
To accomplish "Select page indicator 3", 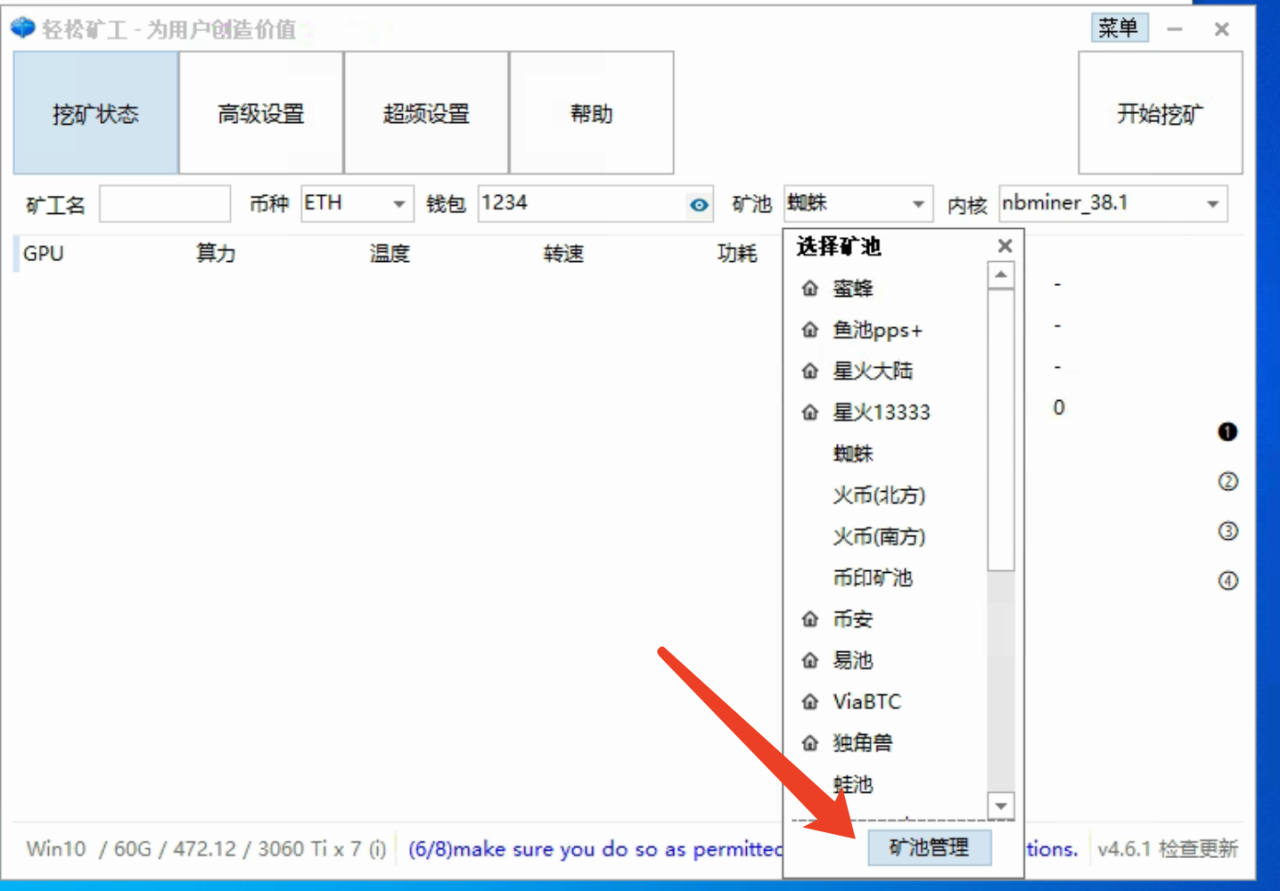I will [x=1228, y=531].
